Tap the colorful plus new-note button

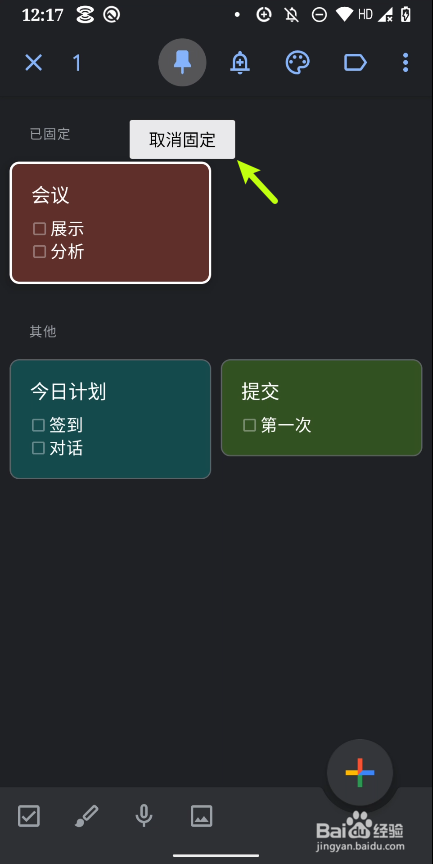click(360, 773)
